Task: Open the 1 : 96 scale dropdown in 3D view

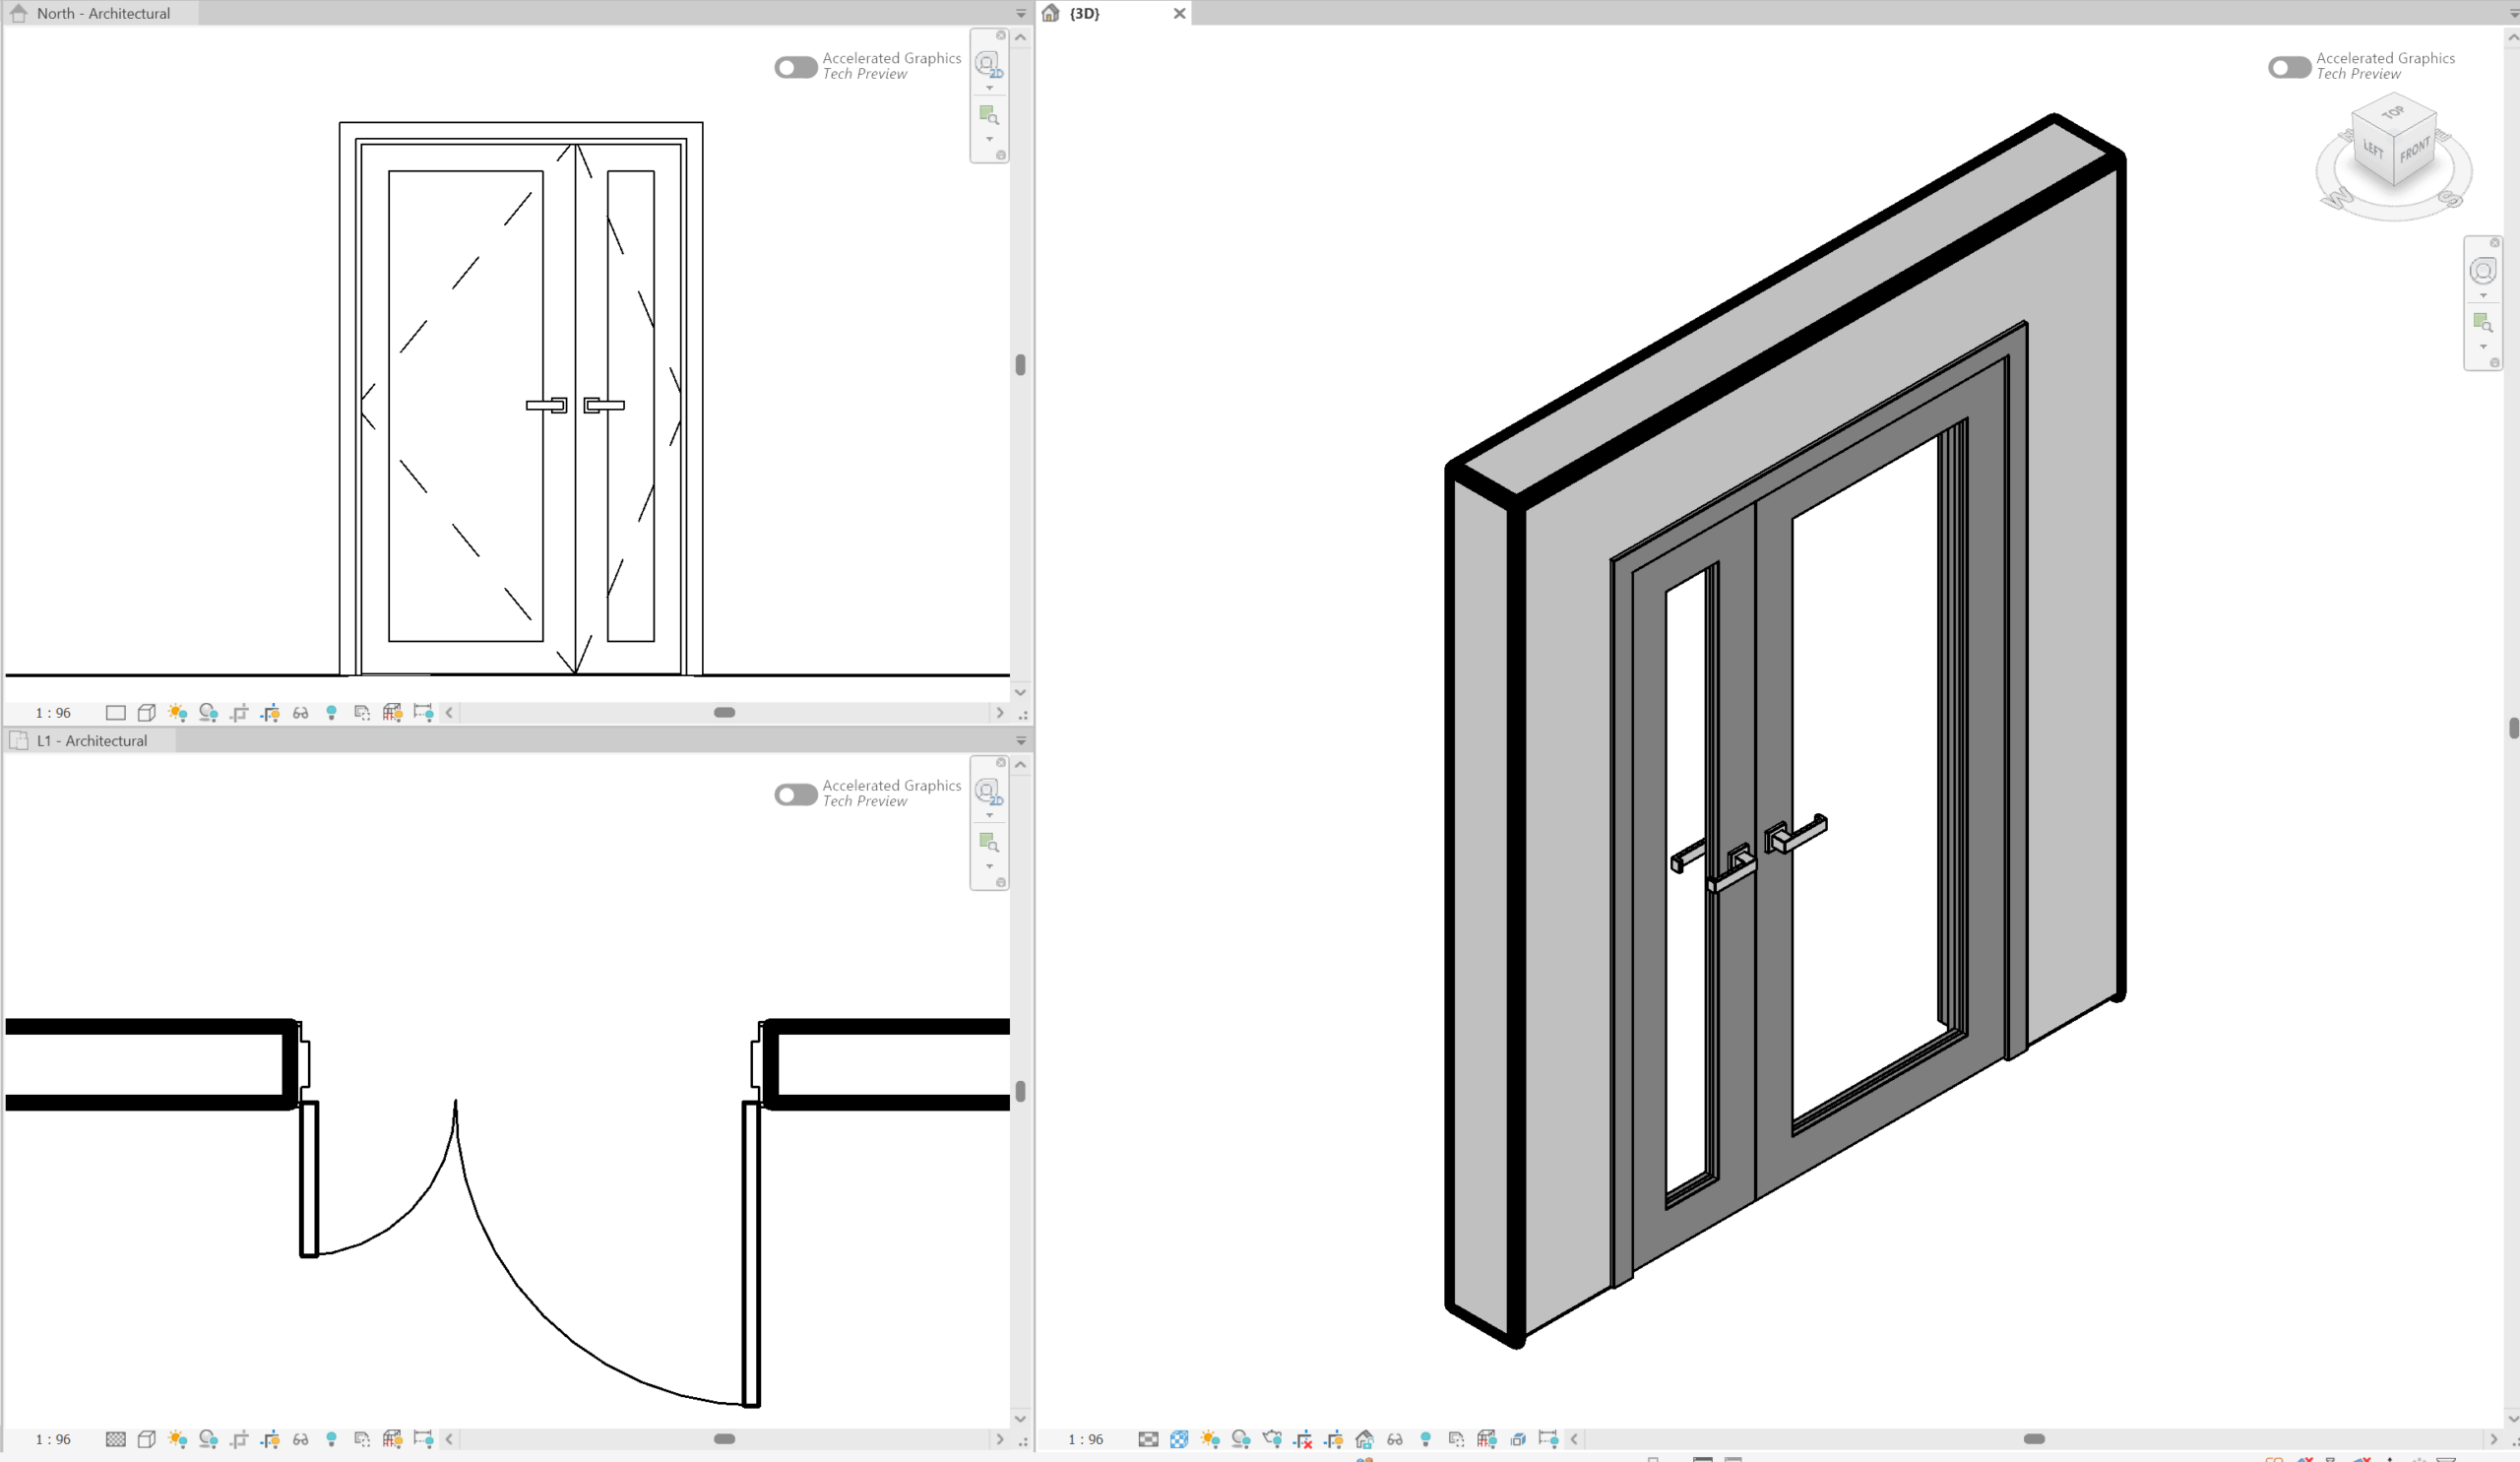Action: tap(1085, 1439)
